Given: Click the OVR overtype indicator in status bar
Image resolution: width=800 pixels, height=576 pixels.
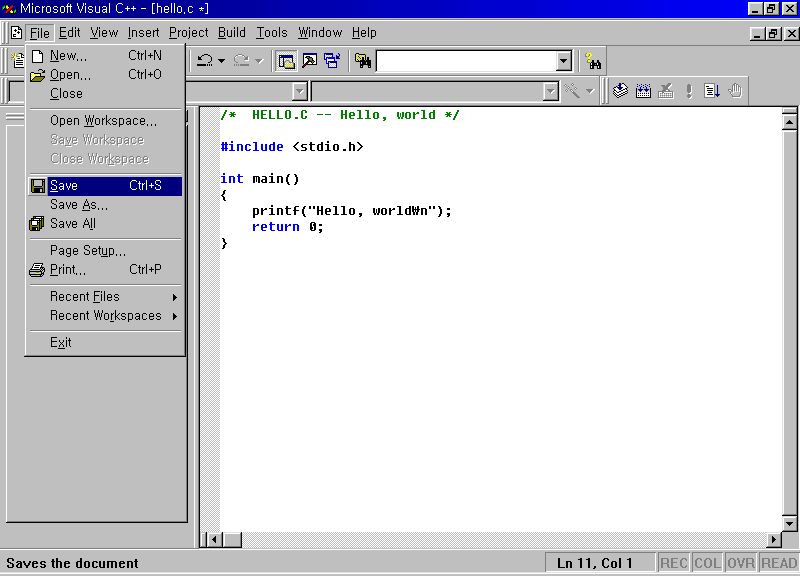Looking at the screenshot, I should [740, 563].
